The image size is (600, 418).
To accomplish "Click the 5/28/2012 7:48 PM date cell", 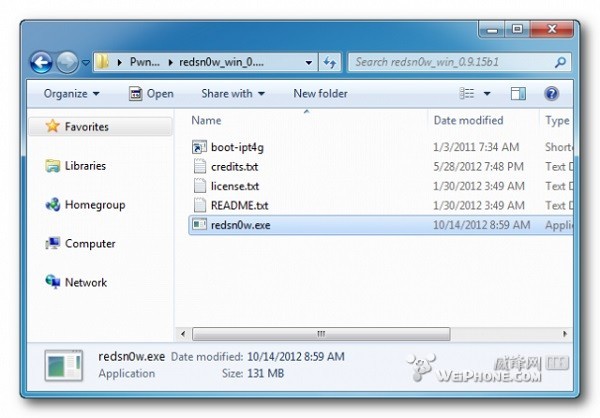I will [478, 167].
